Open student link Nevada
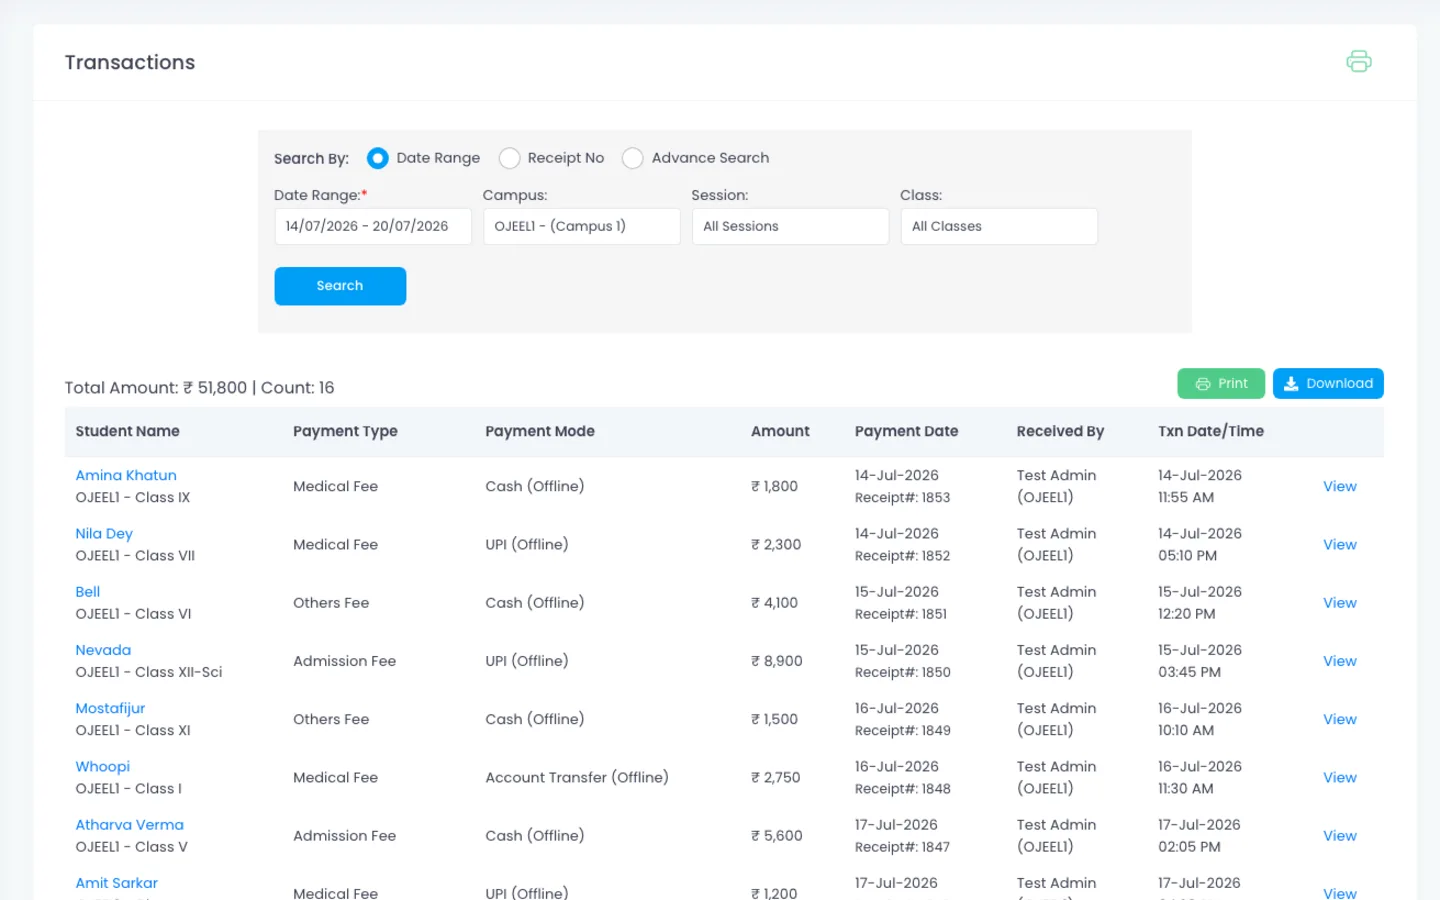 pyautogui.click(x=103, y=650)
